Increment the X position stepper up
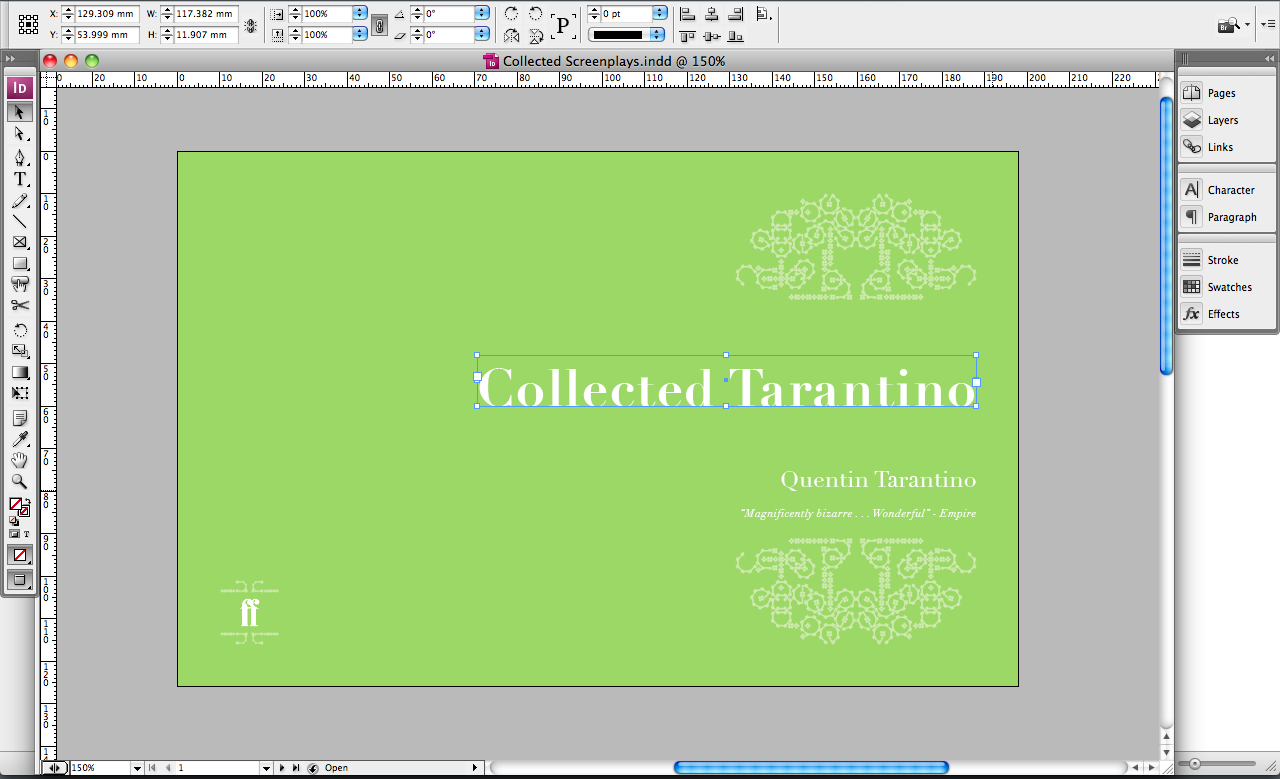1280x779 pixels. 68,10
